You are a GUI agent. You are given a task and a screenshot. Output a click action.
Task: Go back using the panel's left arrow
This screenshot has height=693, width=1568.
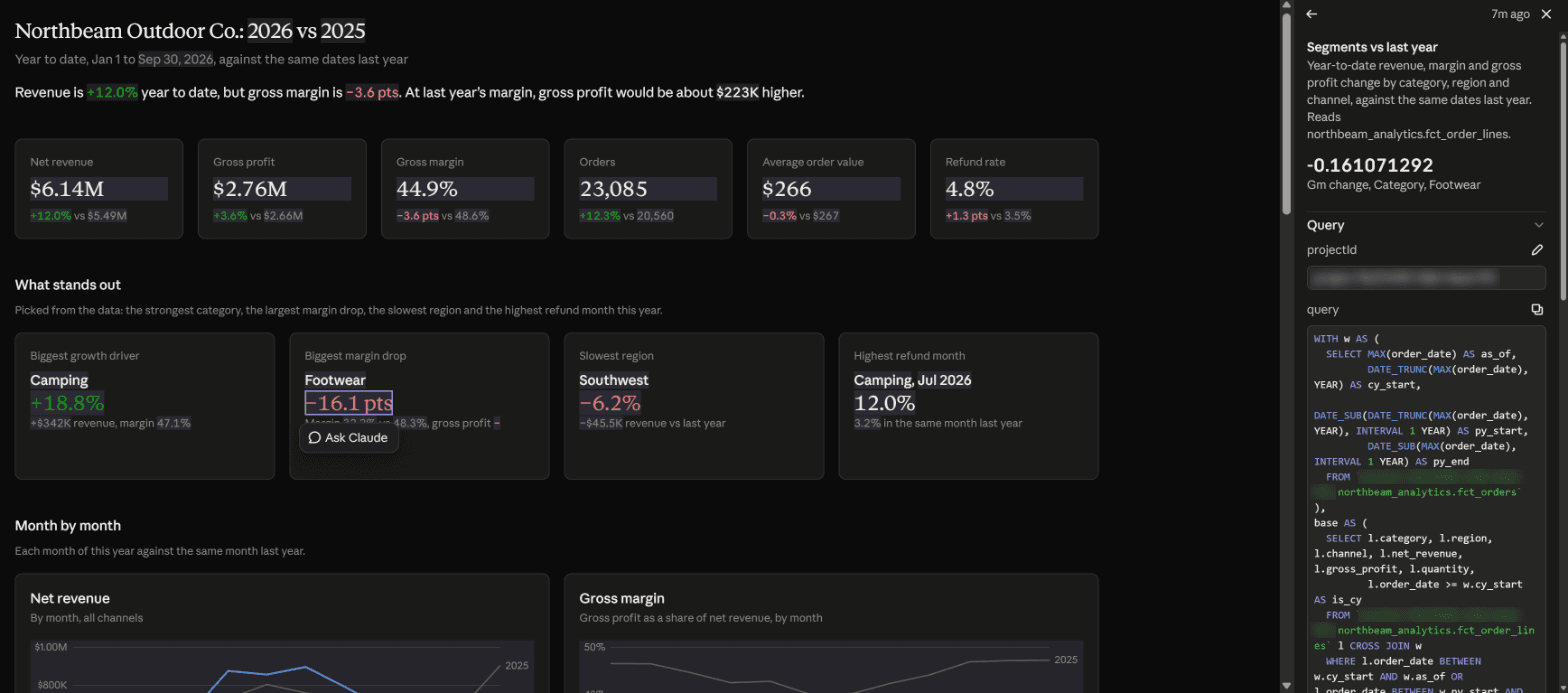point(1312,14)
